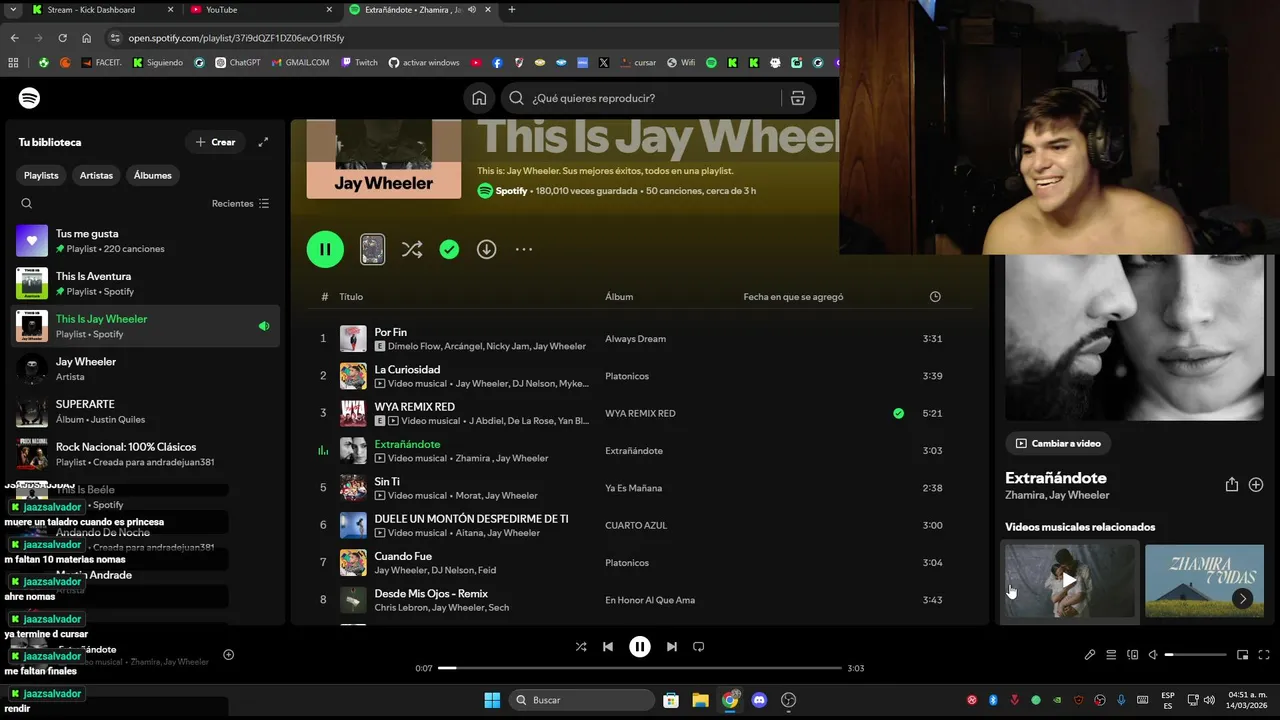The height and width of the screenshot is (720, 1280).
Task: Play the first related music video thumbnail
Action: coord(1069,581)
